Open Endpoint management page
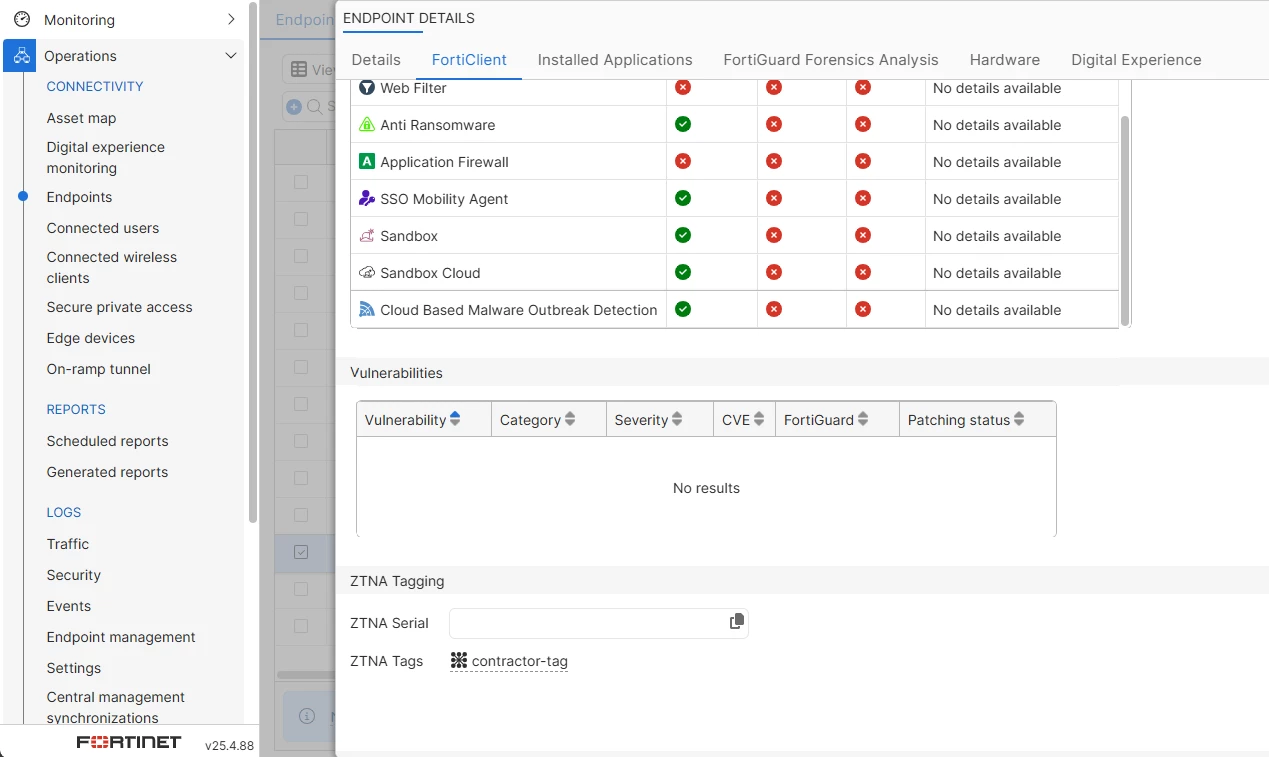The image size is (1269, 757). tap(121, 637)
